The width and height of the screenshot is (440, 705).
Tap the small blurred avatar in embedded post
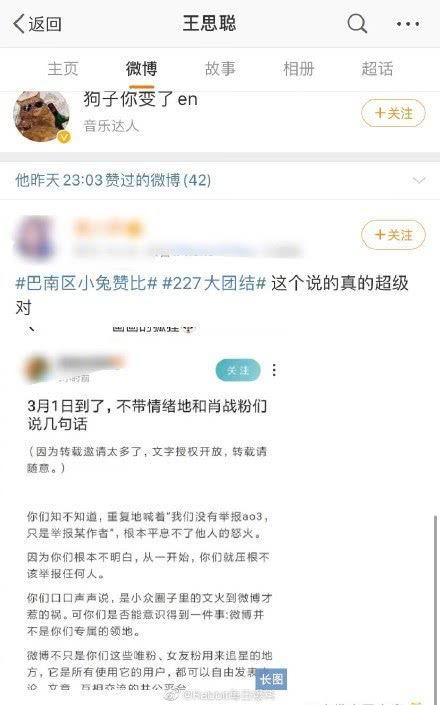pyautogui.click(x=37, y=368)
